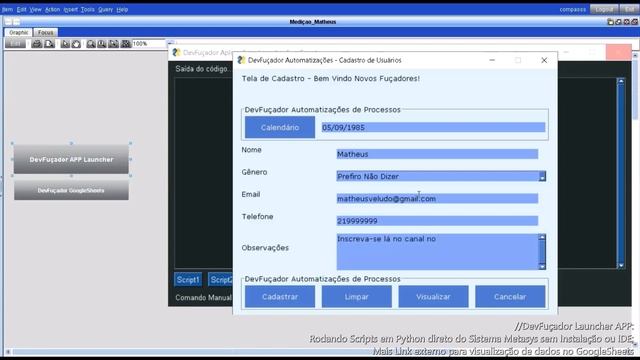Image resolution: width=640 pixels, height=360 pixels.
Task: Click the Print icon in toolbar
Action: coord(37,44)
